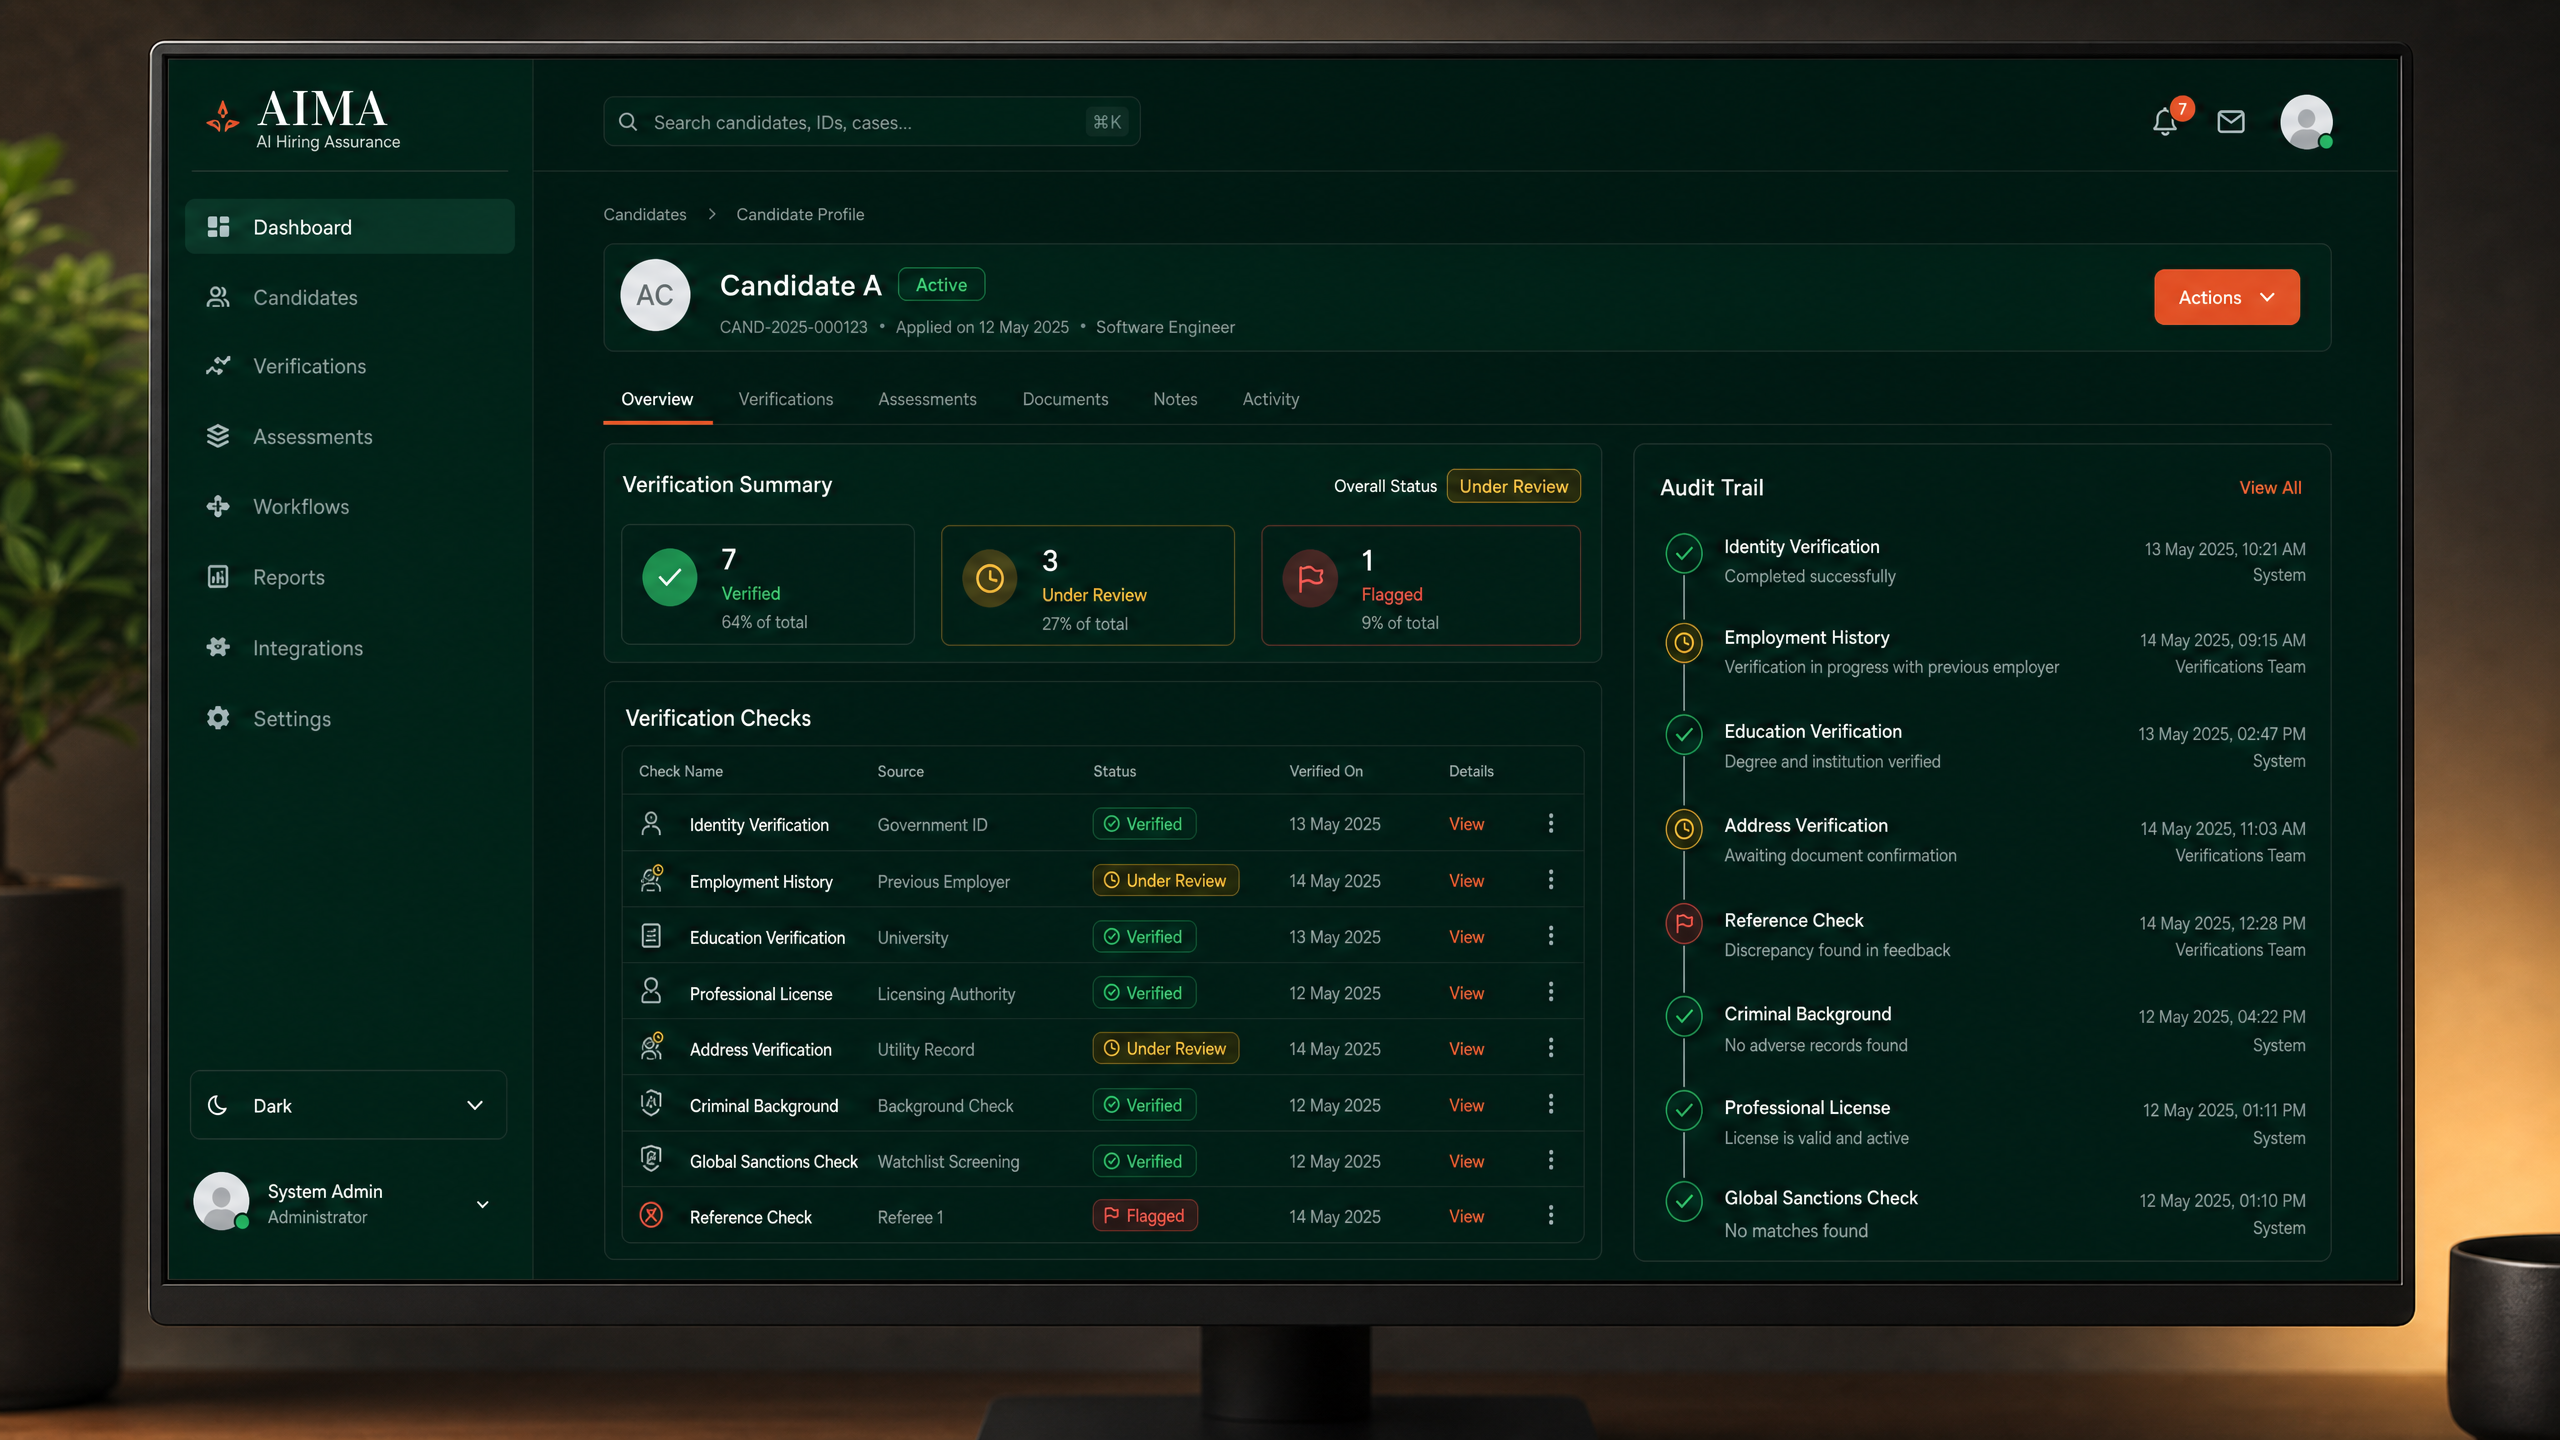Viewport: 2560px width, 1440px height.
Task: Click the moon icon in theme selector
Action: coord(217,1105)
